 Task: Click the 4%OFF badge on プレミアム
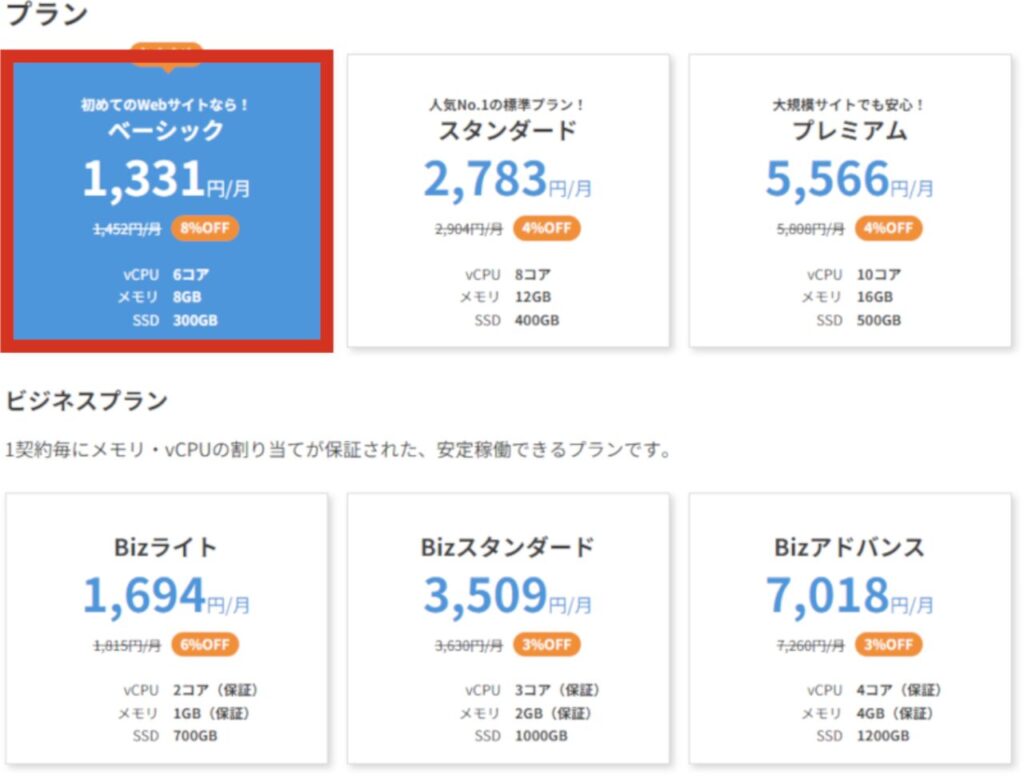[888, 228]
